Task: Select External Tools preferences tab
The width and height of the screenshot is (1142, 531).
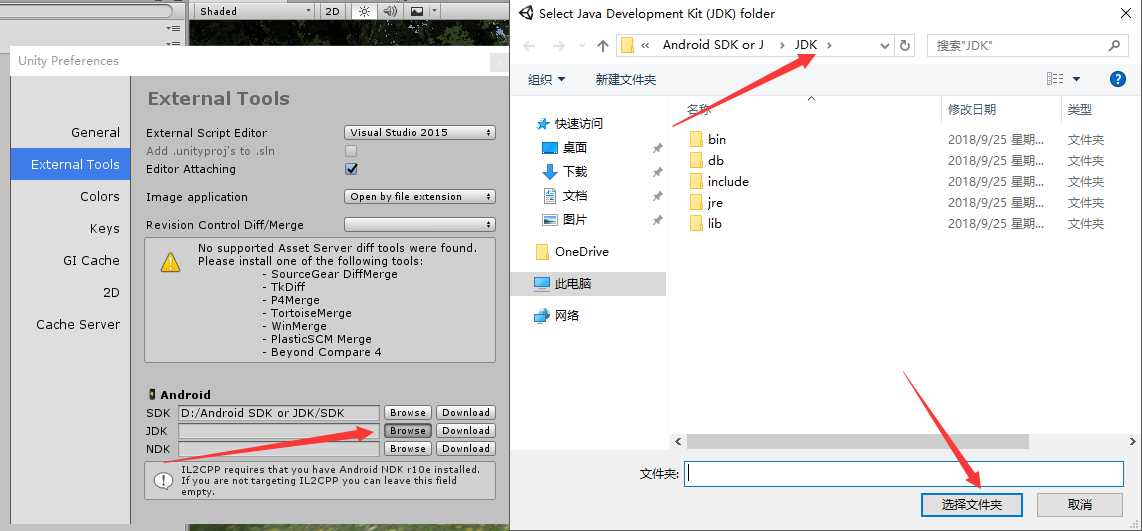Action: 71,165
